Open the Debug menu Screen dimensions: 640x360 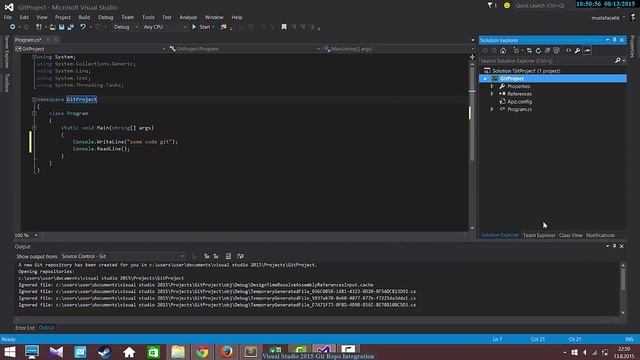(x=105, y=17)
